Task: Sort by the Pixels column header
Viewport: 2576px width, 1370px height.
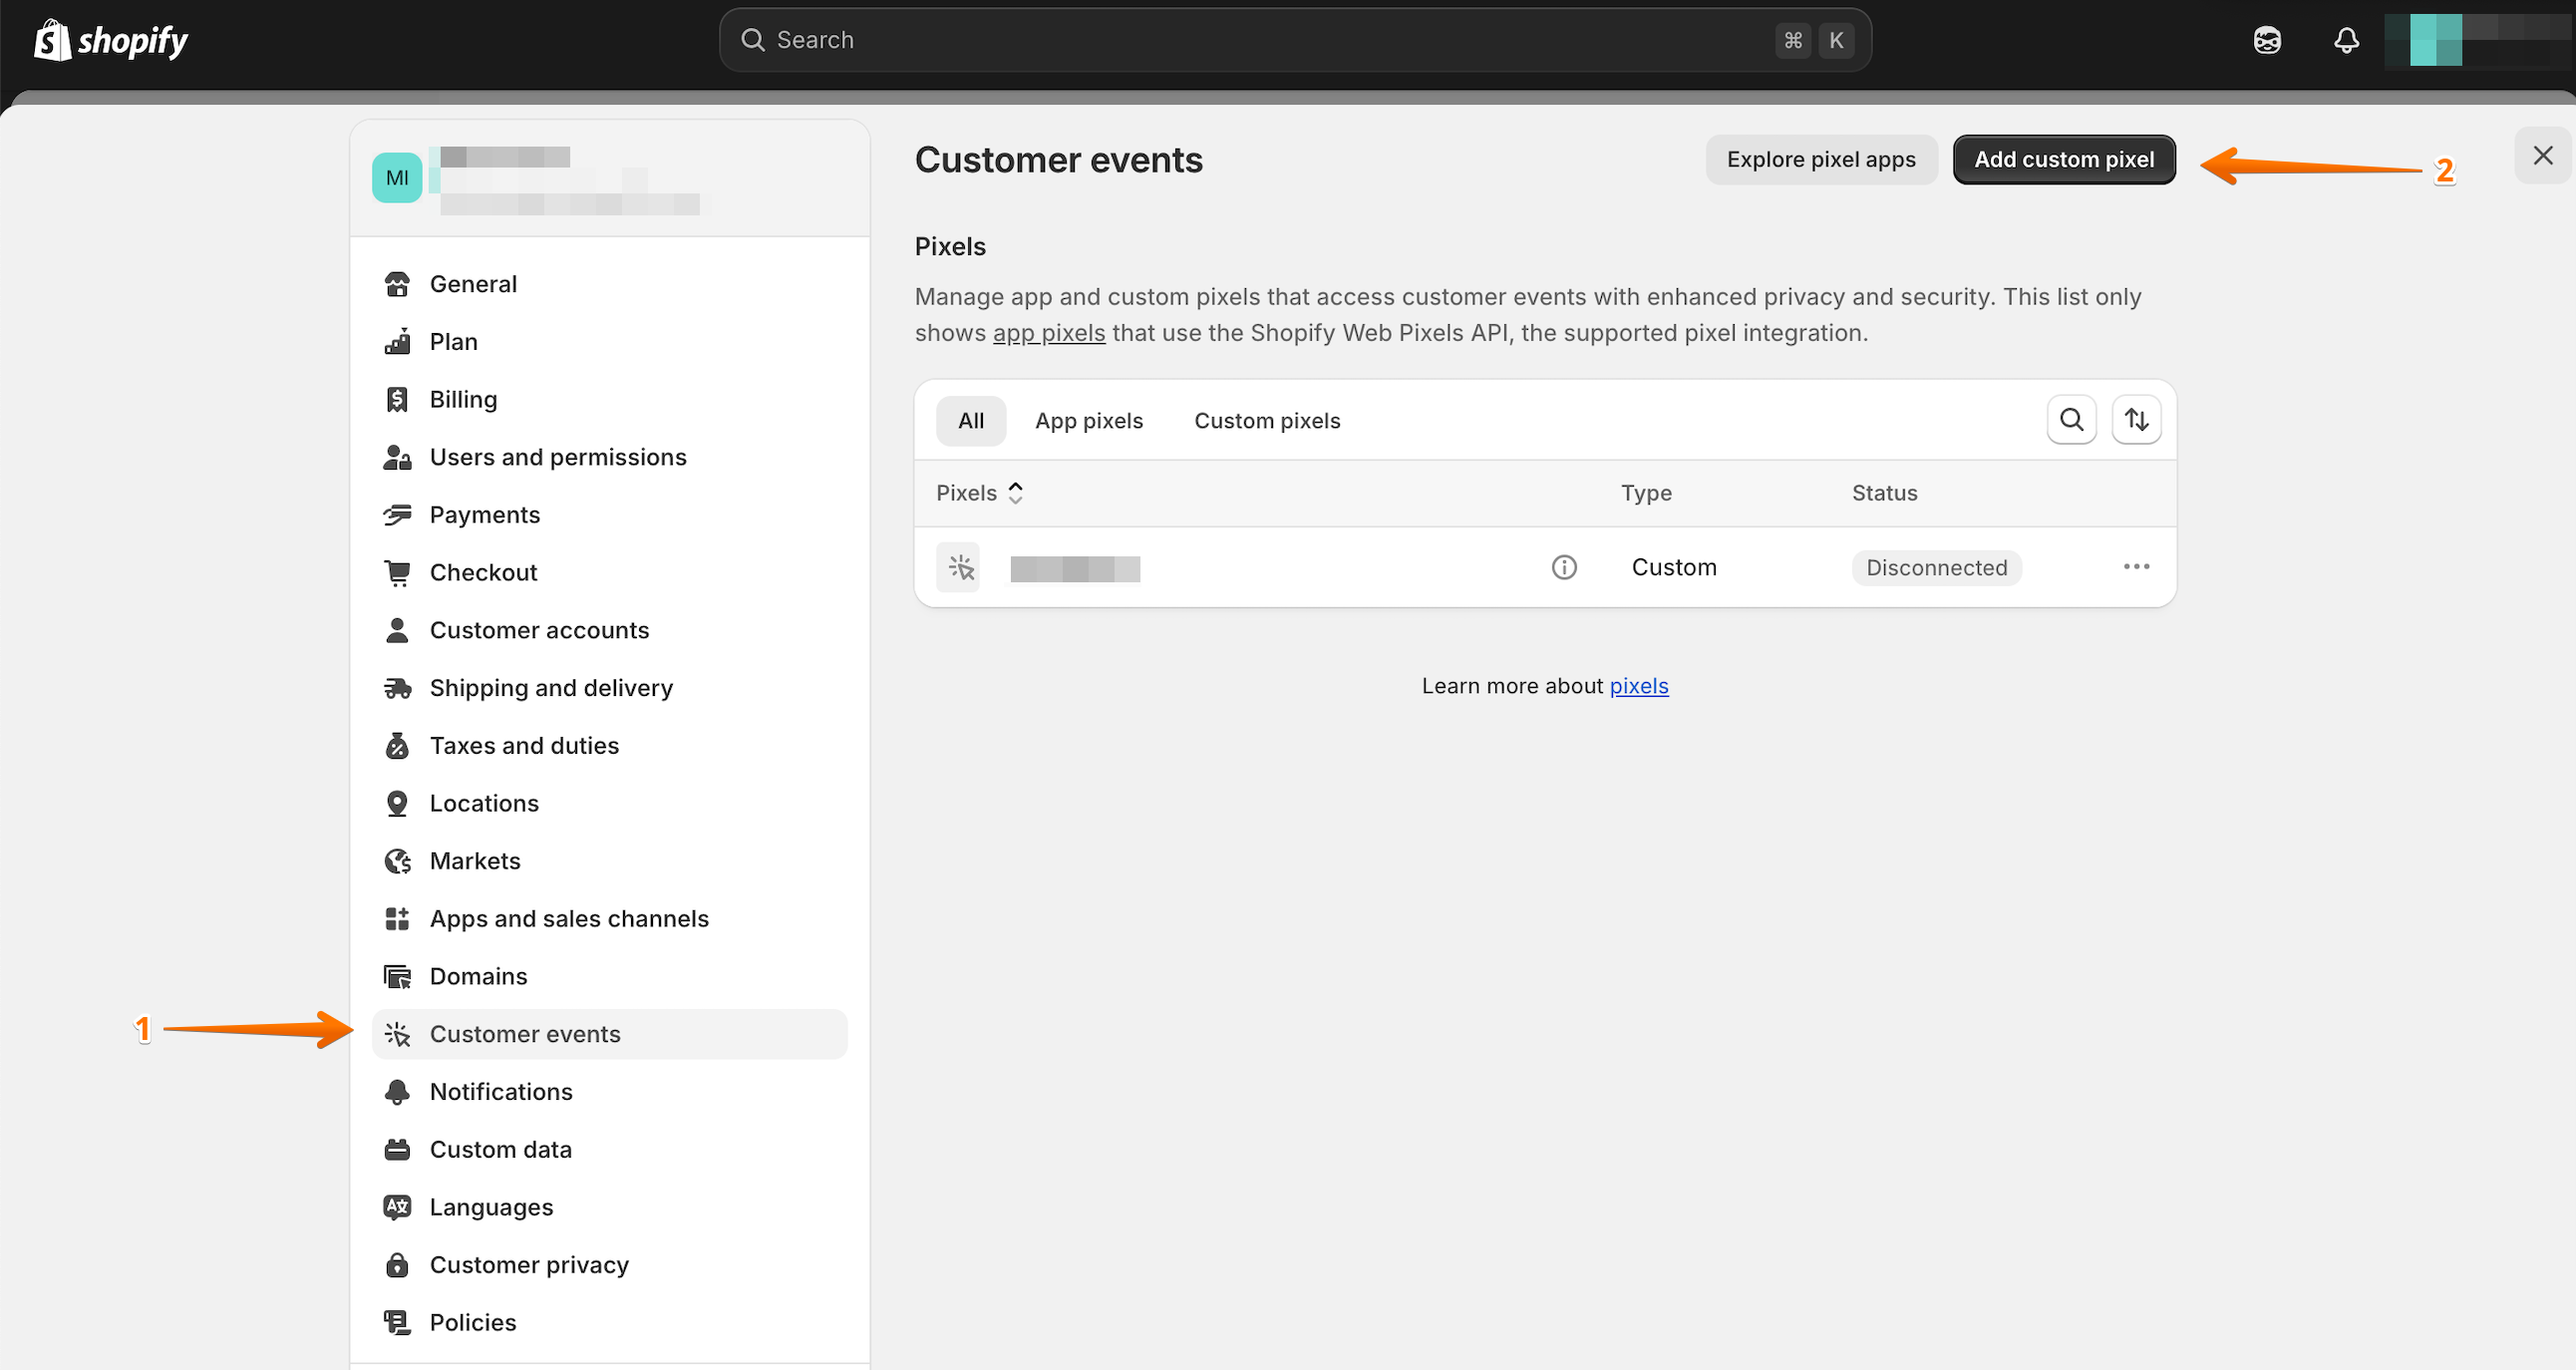Action: (x=979, y=493)
